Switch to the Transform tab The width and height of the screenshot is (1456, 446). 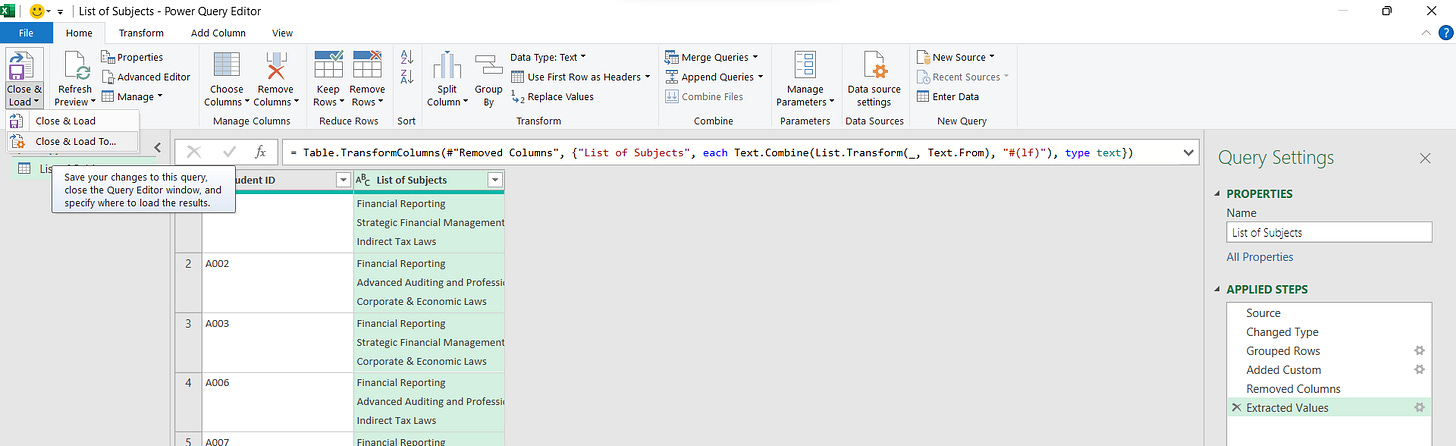(x=141, y=33)
